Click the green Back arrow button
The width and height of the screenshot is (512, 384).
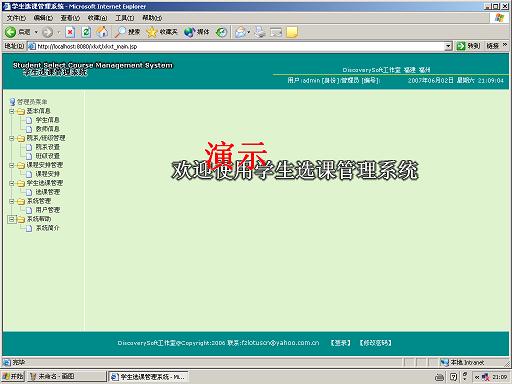10,32
